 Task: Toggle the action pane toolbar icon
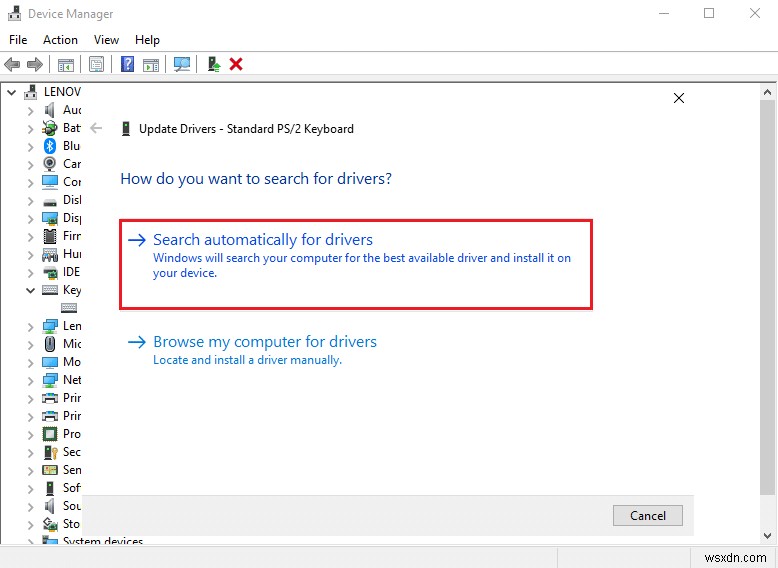pyautogui.click(x=151, y=64)
